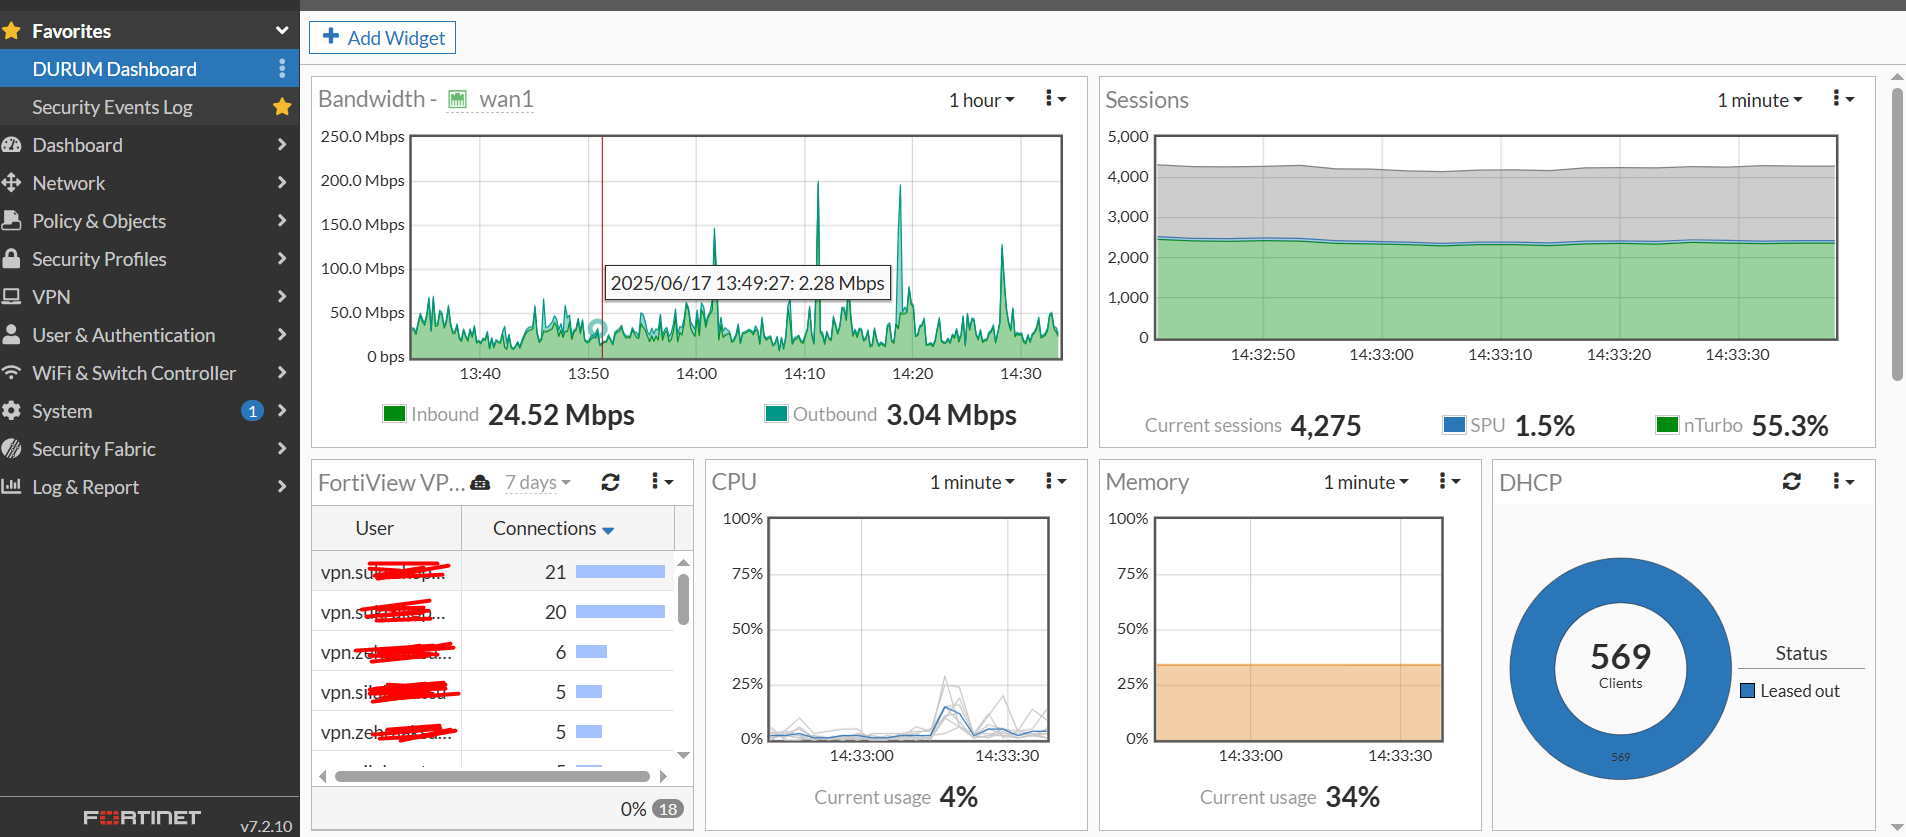Open Sessions 1 minute time range dropdown

pyautogui.click(x=1760, y=100)
